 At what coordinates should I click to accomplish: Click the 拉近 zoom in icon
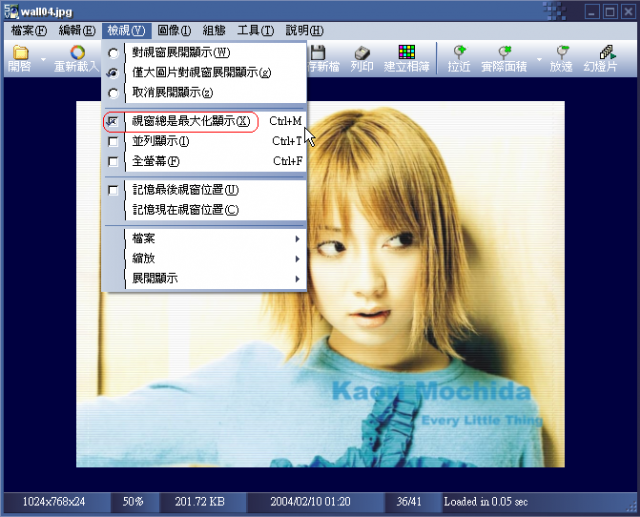(460, 53)
